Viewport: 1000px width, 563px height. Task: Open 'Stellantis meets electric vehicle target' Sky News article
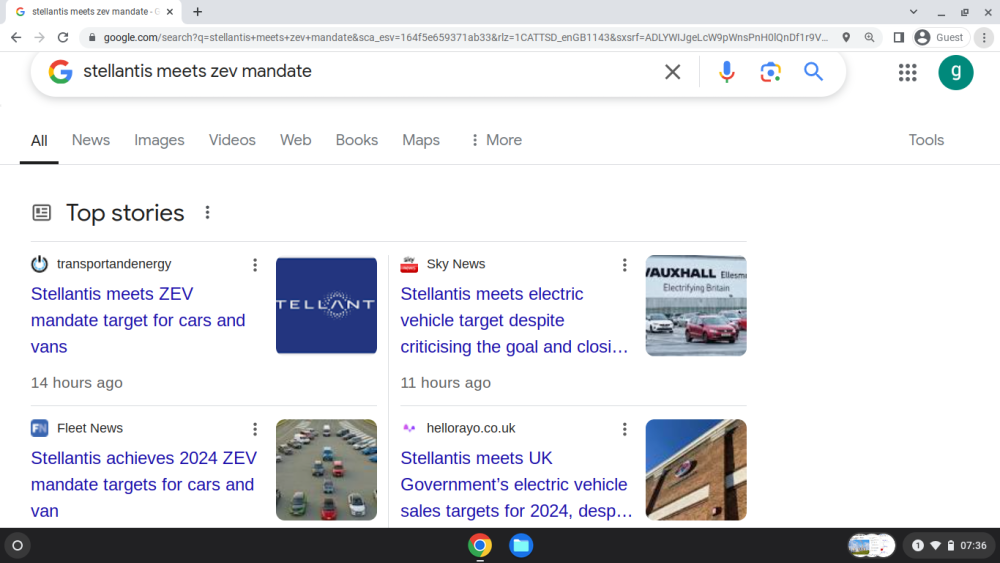[515, 320]
